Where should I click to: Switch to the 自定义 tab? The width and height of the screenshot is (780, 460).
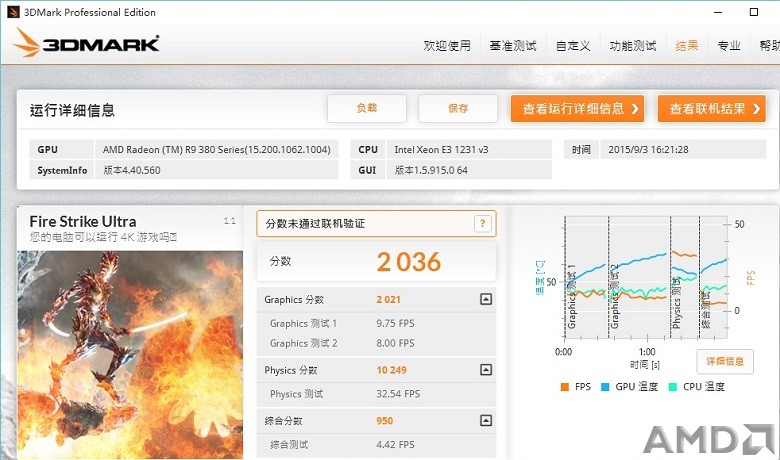pyautogui.click(x=573, y=46)
